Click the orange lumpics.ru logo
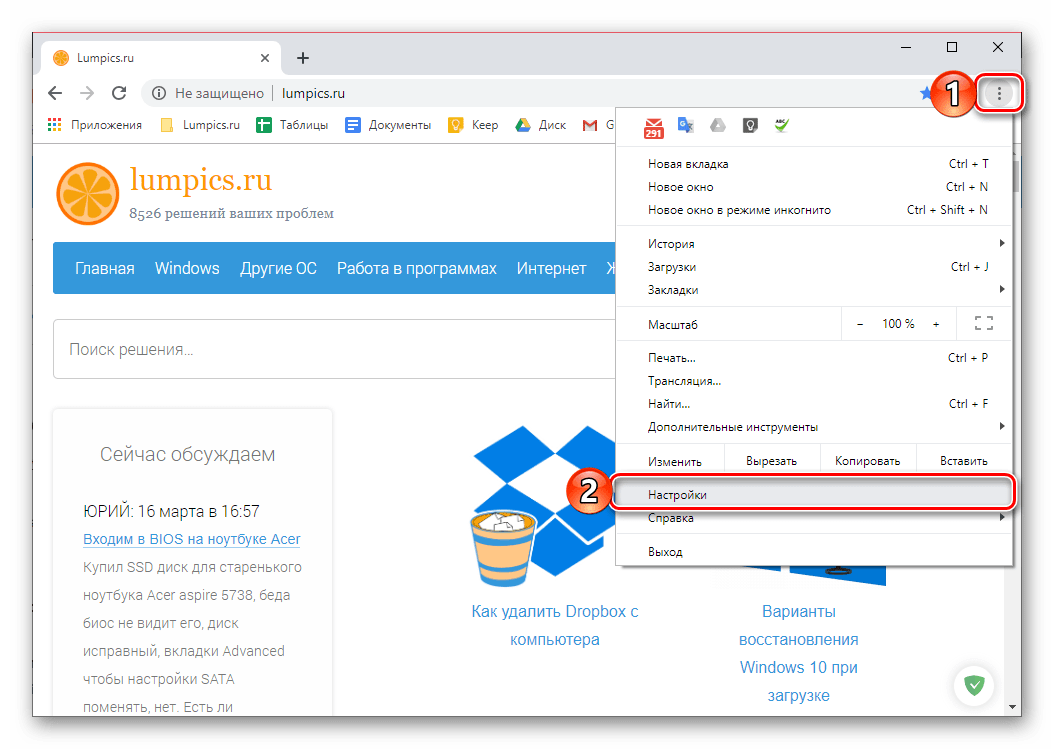Screen dimensions: 1054x749 pos(88,194)
